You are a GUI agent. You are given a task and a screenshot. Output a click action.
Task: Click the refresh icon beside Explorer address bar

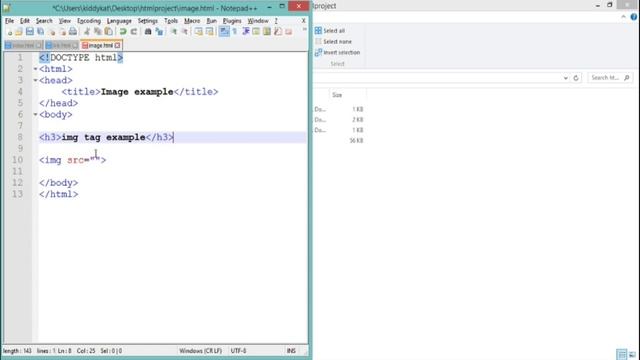click(x=576, y=78)
